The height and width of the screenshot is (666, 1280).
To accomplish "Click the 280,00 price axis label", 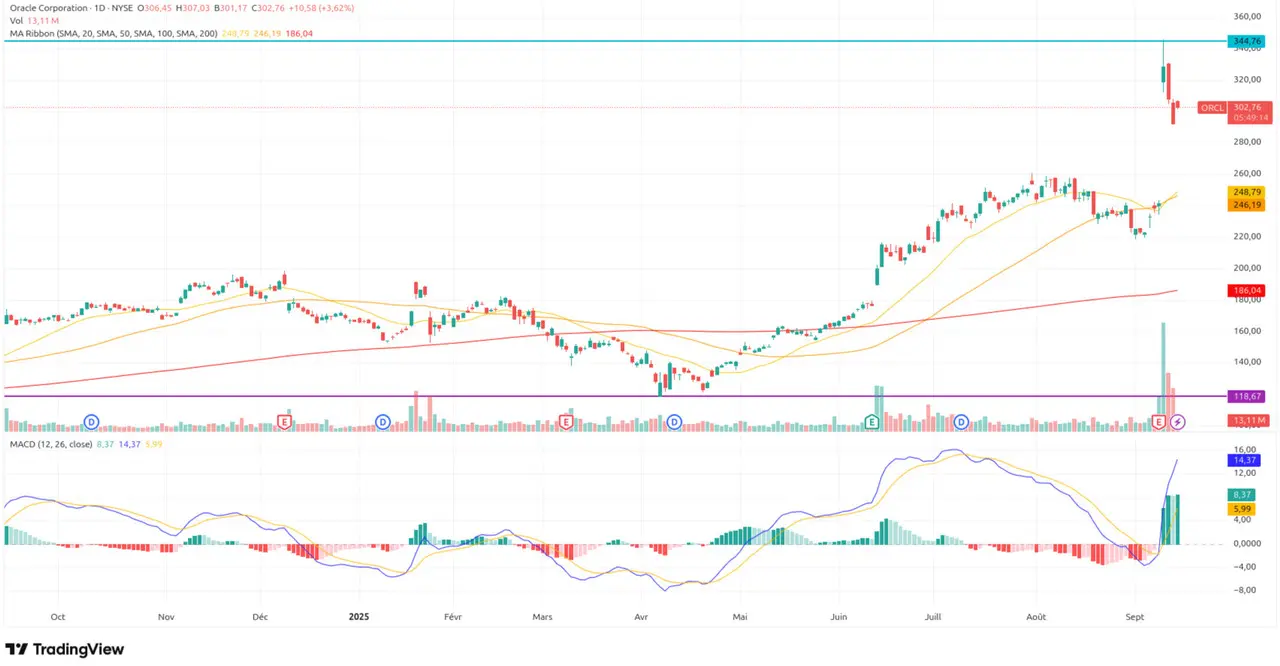I will [x=1248, y=143].
